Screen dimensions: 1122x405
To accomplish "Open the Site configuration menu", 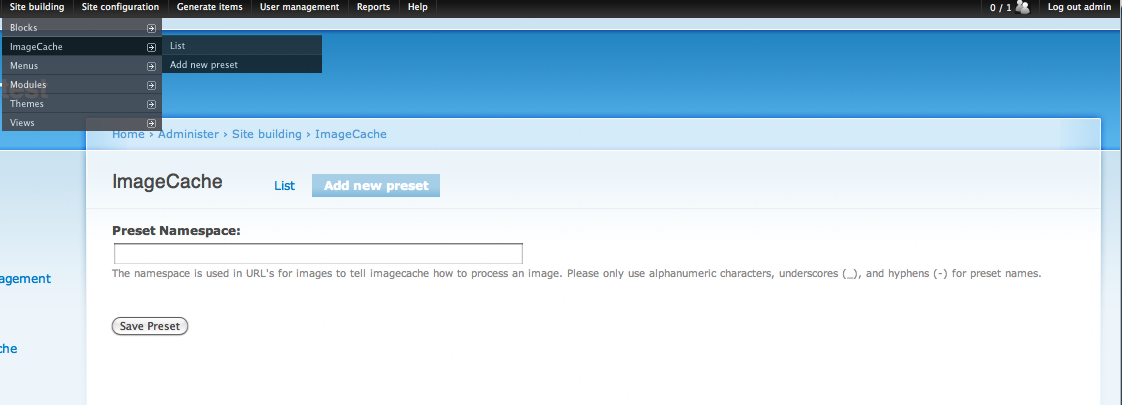I will click(120, 7).
